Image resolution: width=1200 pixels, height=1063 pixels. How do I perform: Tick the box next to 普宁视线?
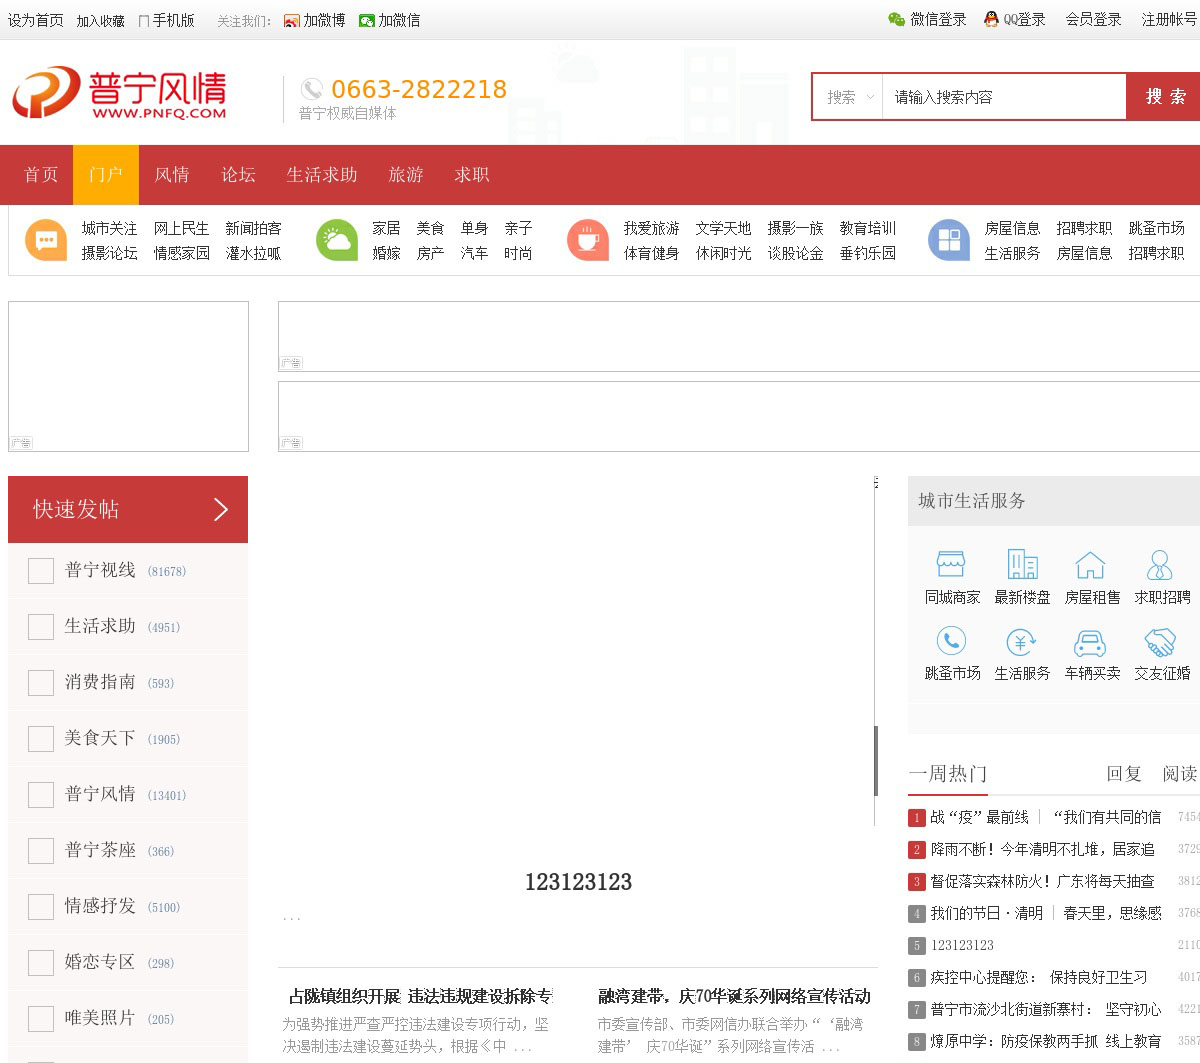pos(41,571)
